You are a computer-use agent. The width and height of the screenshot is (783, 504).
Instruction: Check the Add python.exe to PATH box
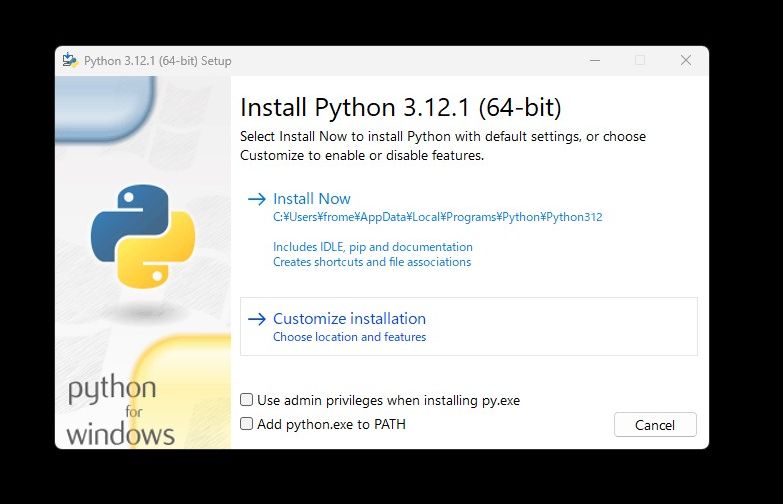coord(247,424)
